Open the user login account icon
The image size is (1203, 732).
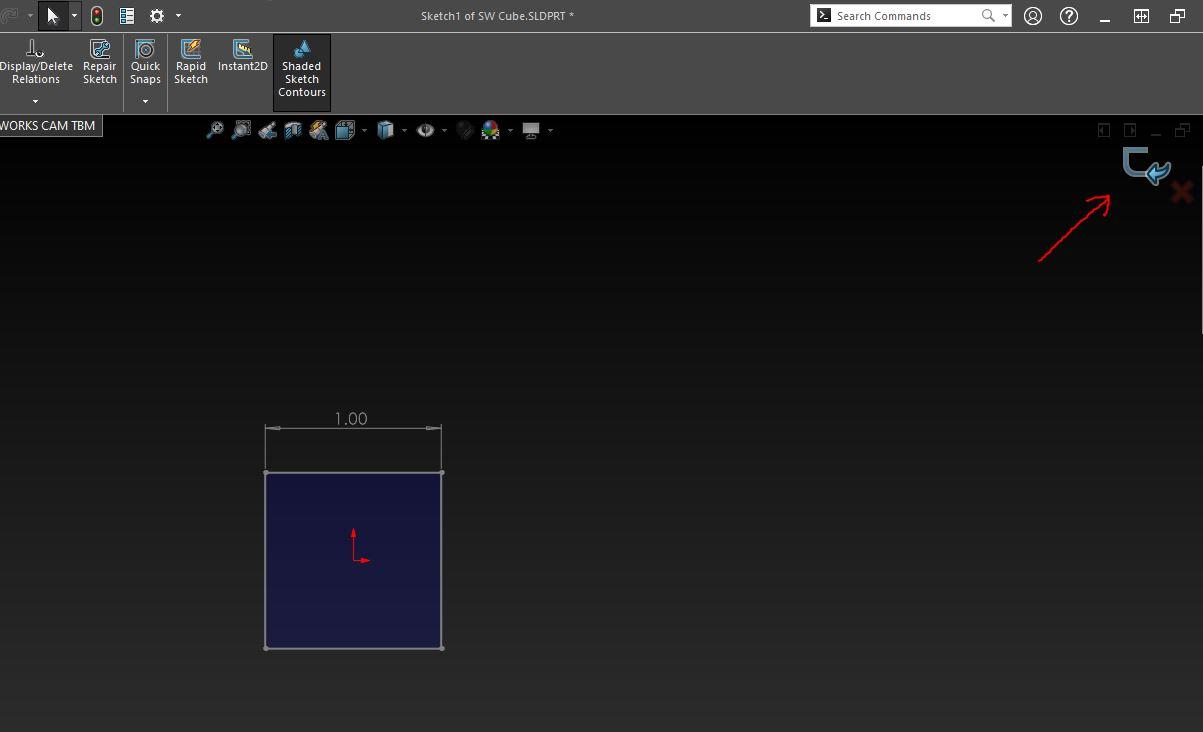pos(1033,16)
